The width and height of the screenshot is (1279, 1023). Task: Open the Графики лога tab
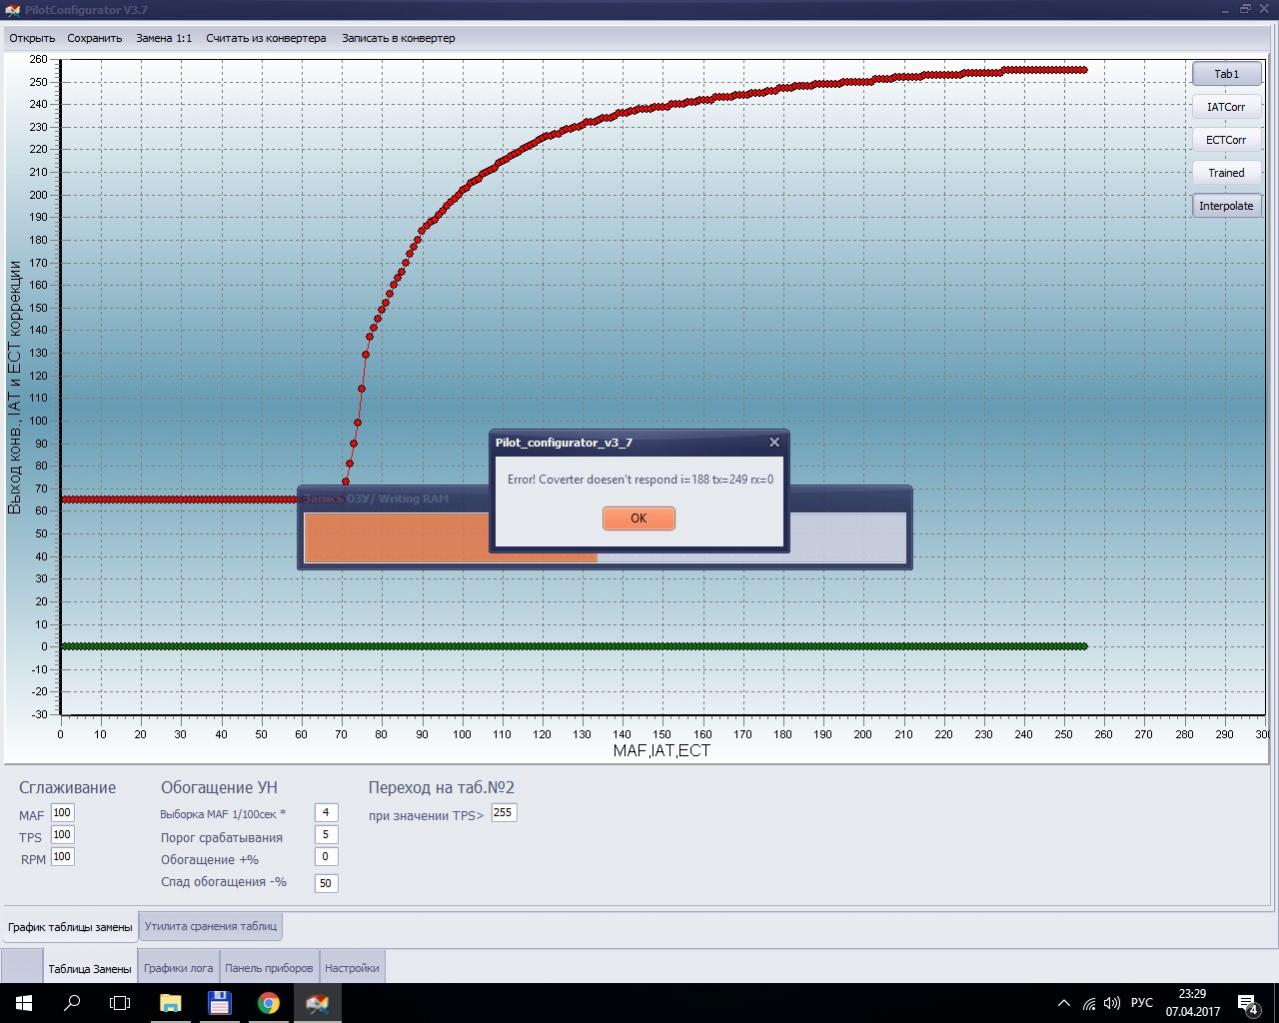[x=178, y=968]
